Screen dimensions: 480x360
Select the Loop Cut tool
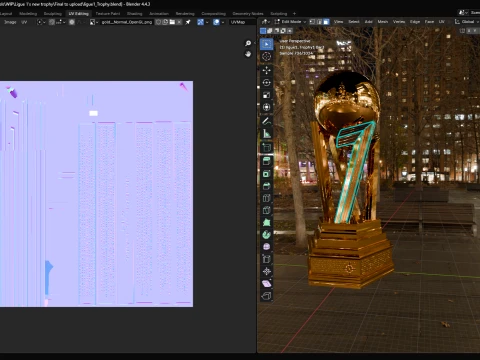(x=266, y=198)
